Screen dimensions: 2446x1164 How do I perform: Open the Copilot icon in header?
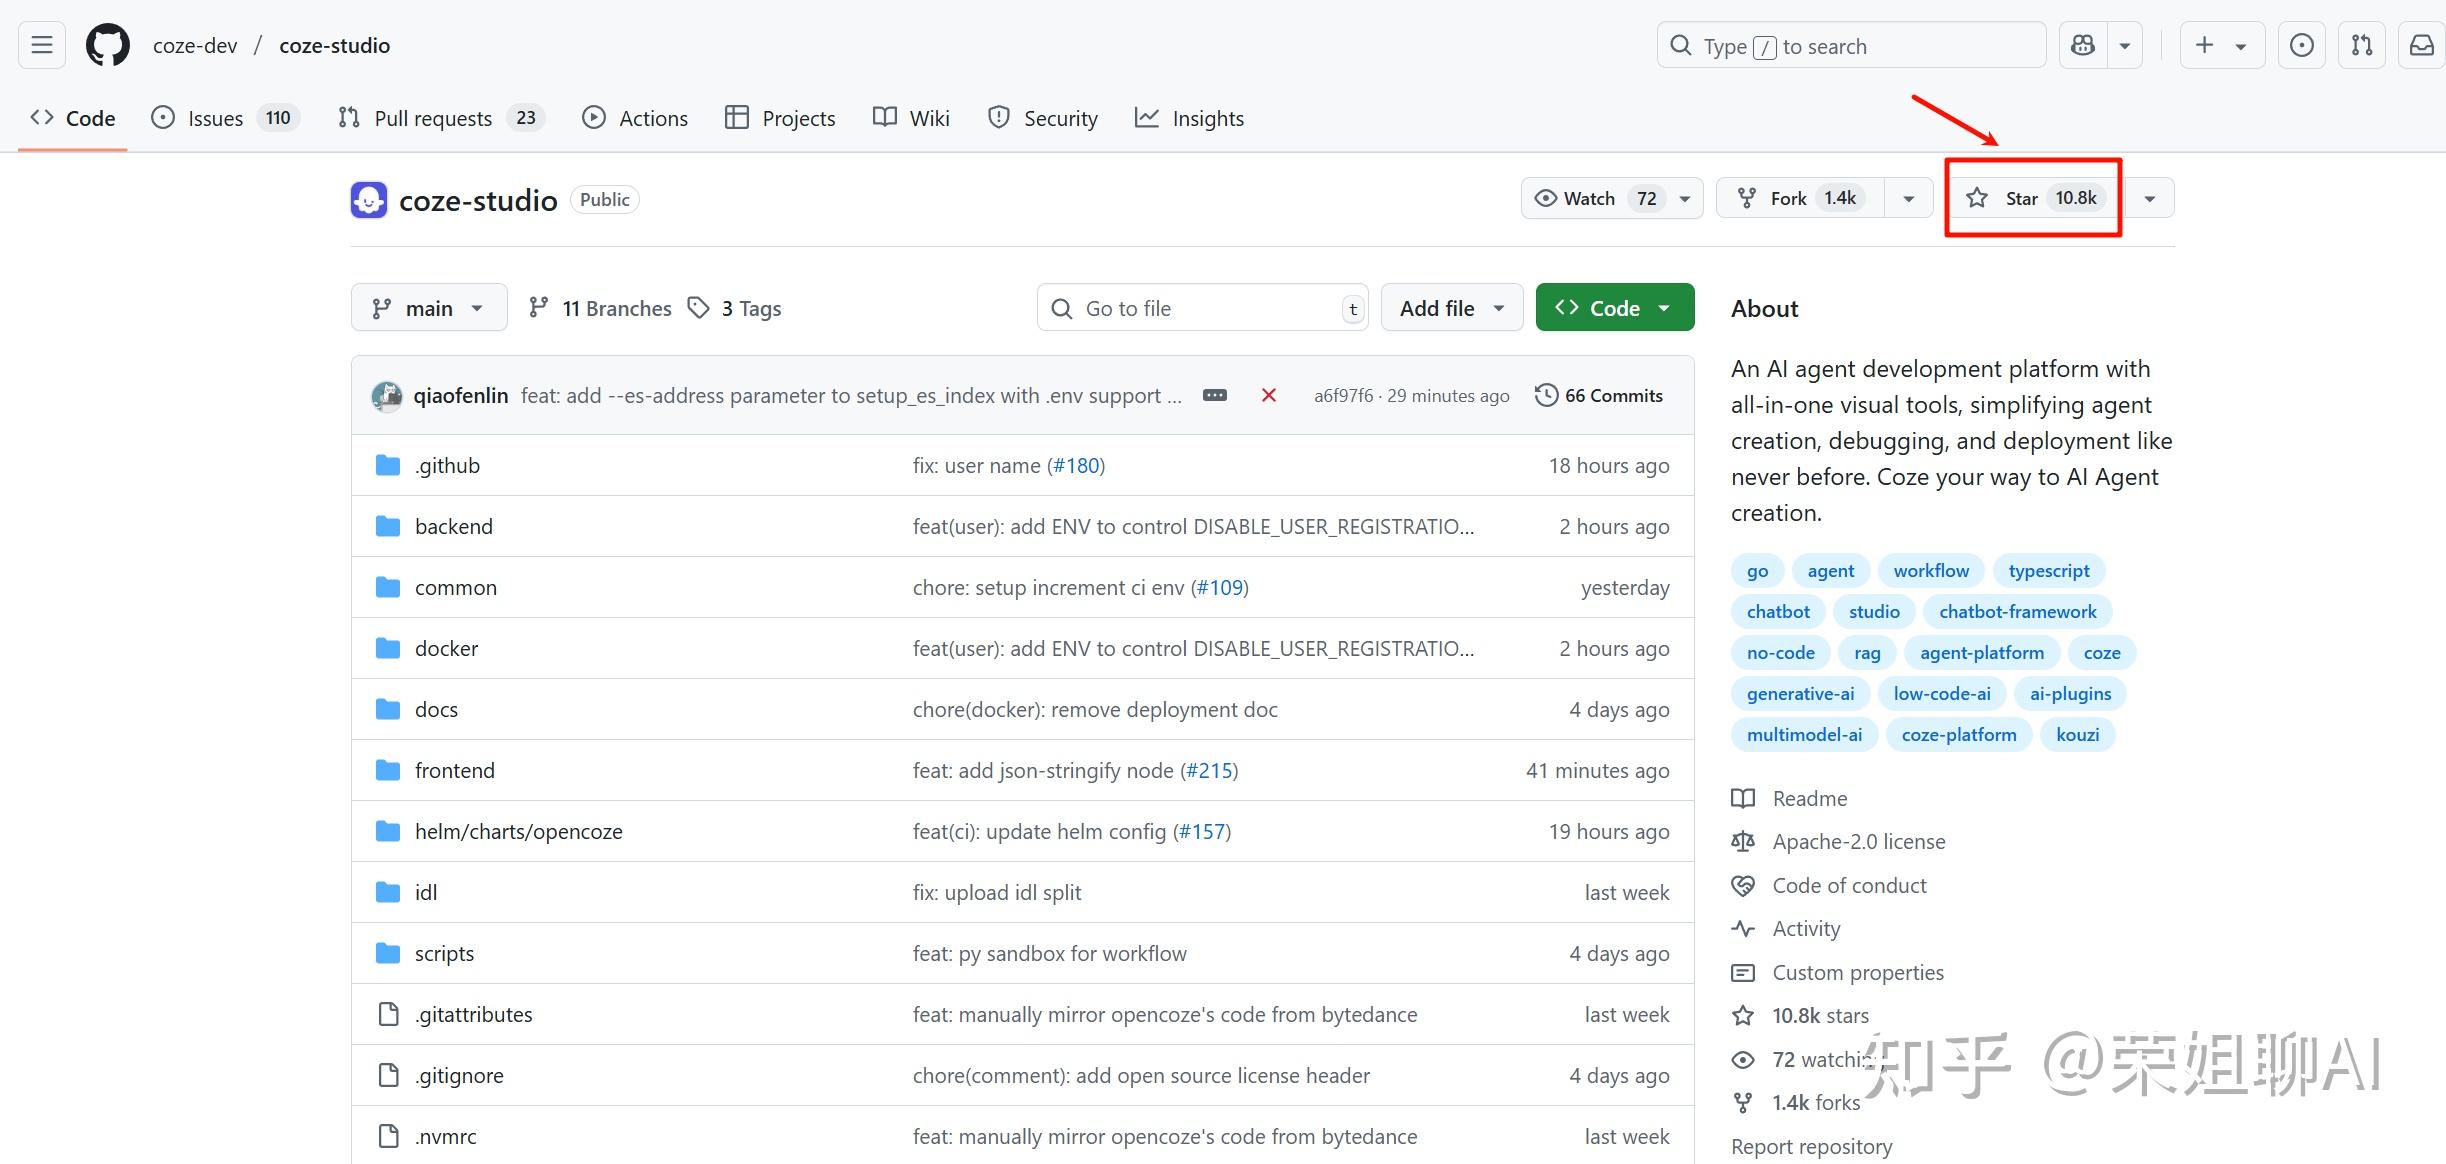[2083, 46]
